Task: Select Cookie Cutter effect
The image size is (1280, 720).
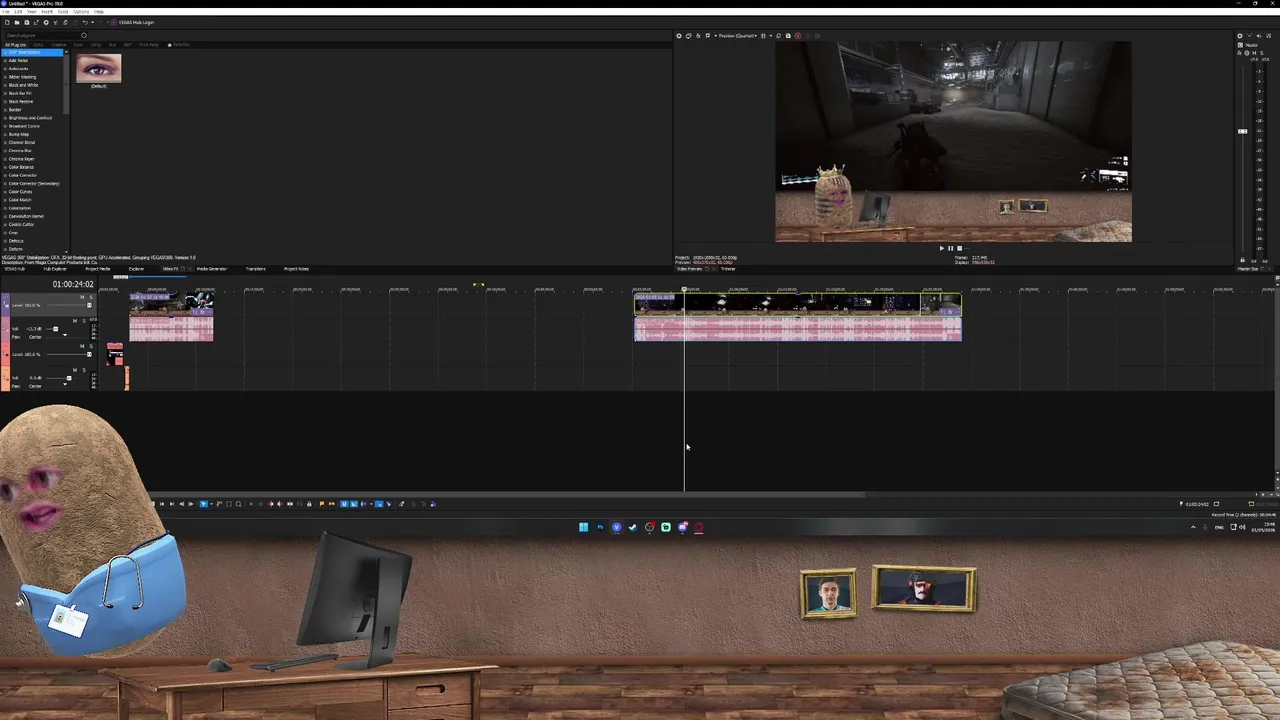Action: pos(21,224)
